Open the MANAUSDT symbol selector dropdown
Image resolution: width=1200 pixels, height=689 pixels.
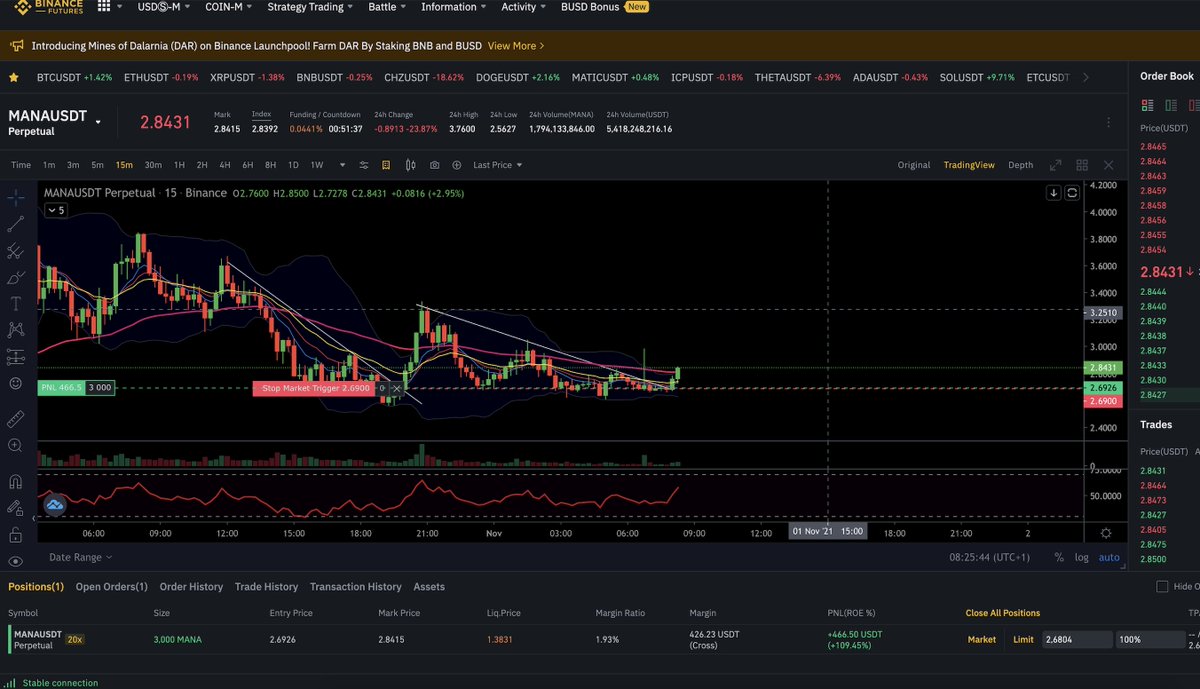coord(98,122)
